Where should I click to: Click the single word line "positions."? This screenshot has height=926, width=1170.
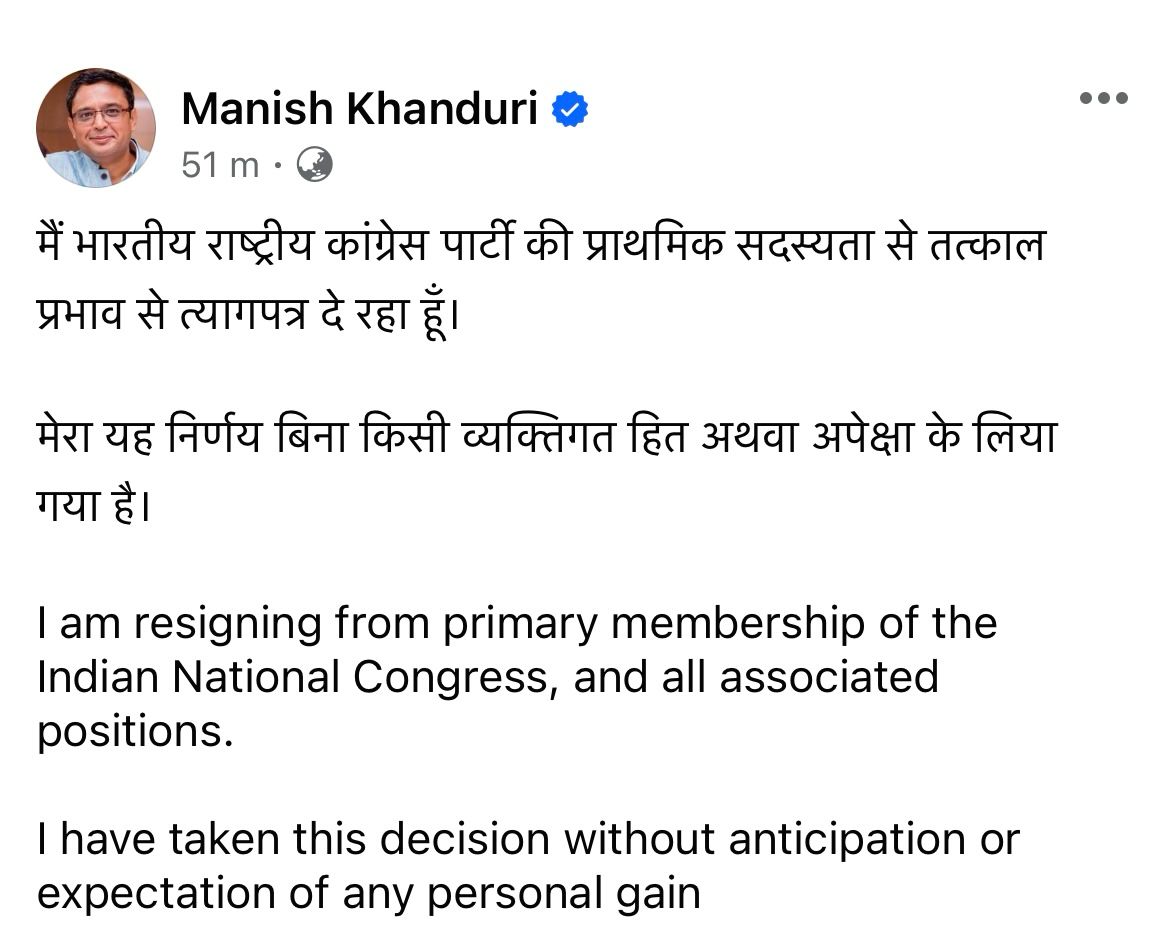[x=135, y=731]
